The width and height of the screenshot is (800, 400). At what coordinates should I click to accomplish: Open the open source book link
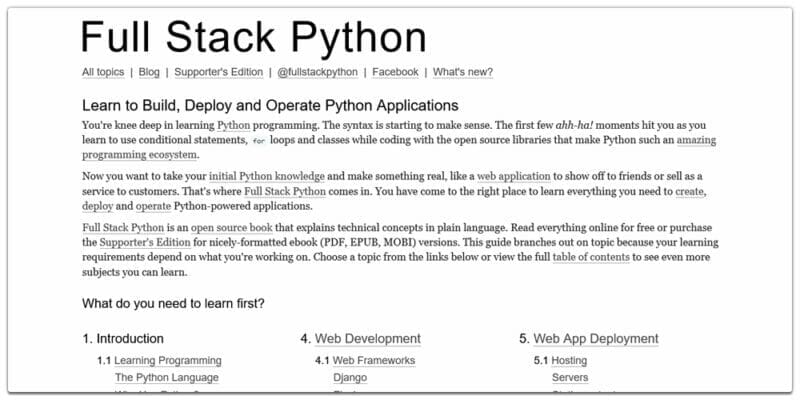tap(232, 228)
